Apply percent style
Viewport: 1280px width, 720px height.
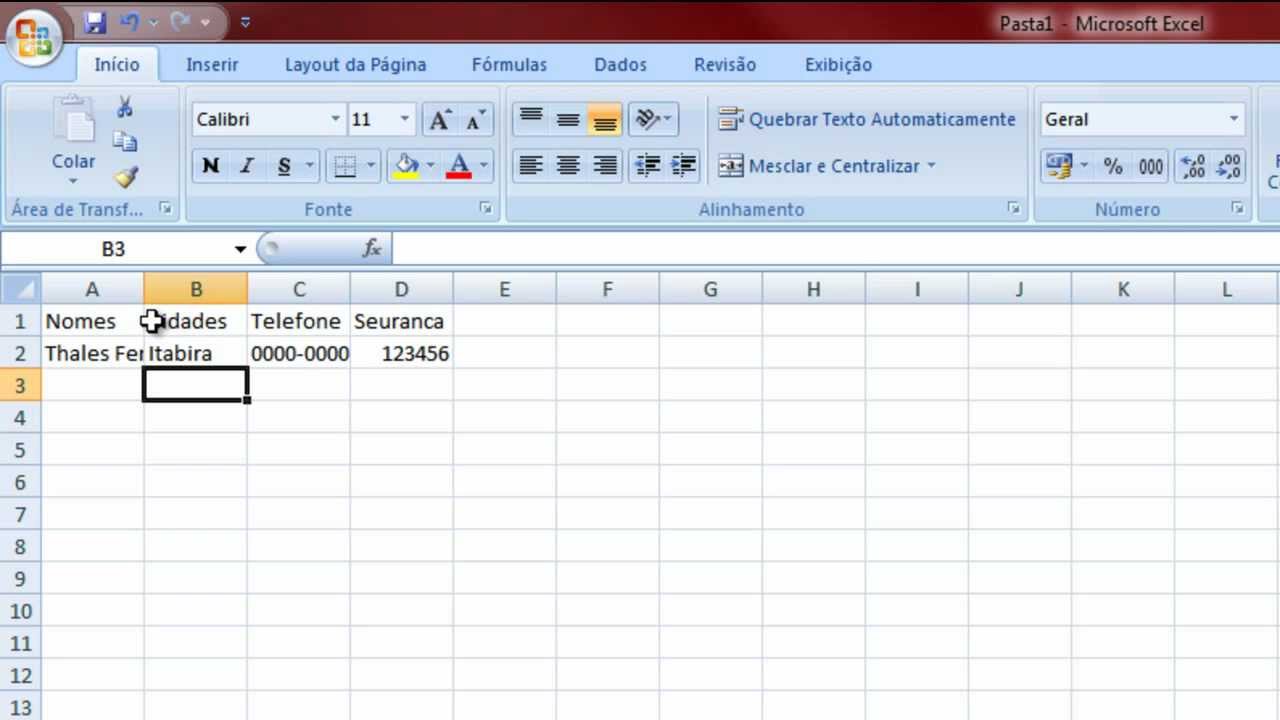(x=1113, y=166)
